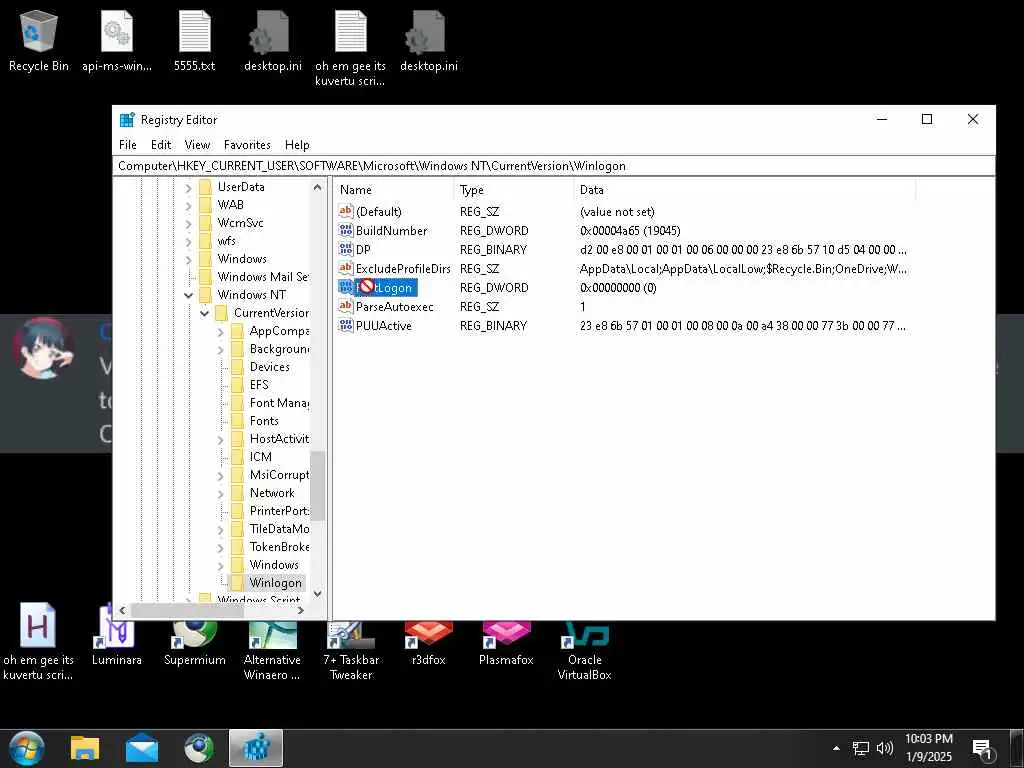Image resolution: width=1024 pixels, height=768 pixels.
Task: Open the Windows Start orb
Action: [27, 748]
